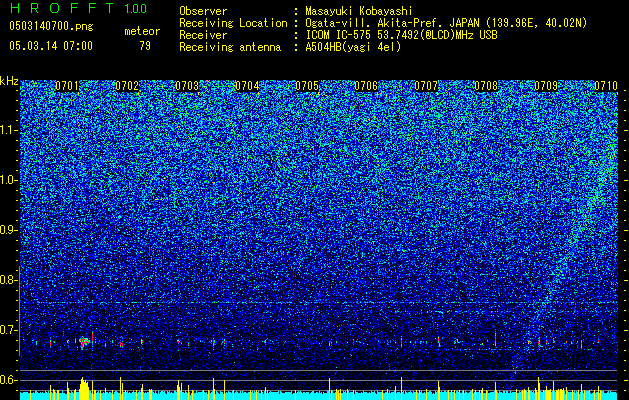Screen dimensions: 629x400
Task: Click the 0707 time marker
Action: click(x=426, y=86)
